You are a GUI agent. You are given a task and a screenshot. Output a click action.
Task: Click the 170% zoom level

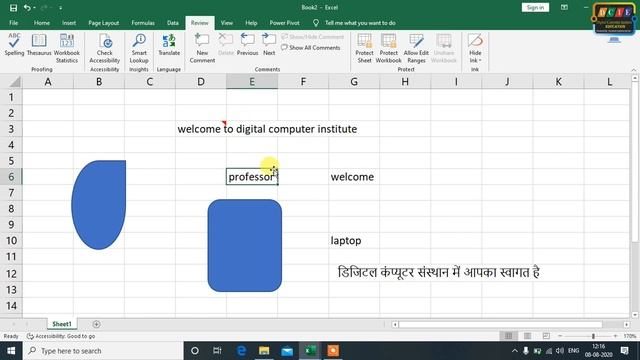pyautogui.click(x=629, y=336)
